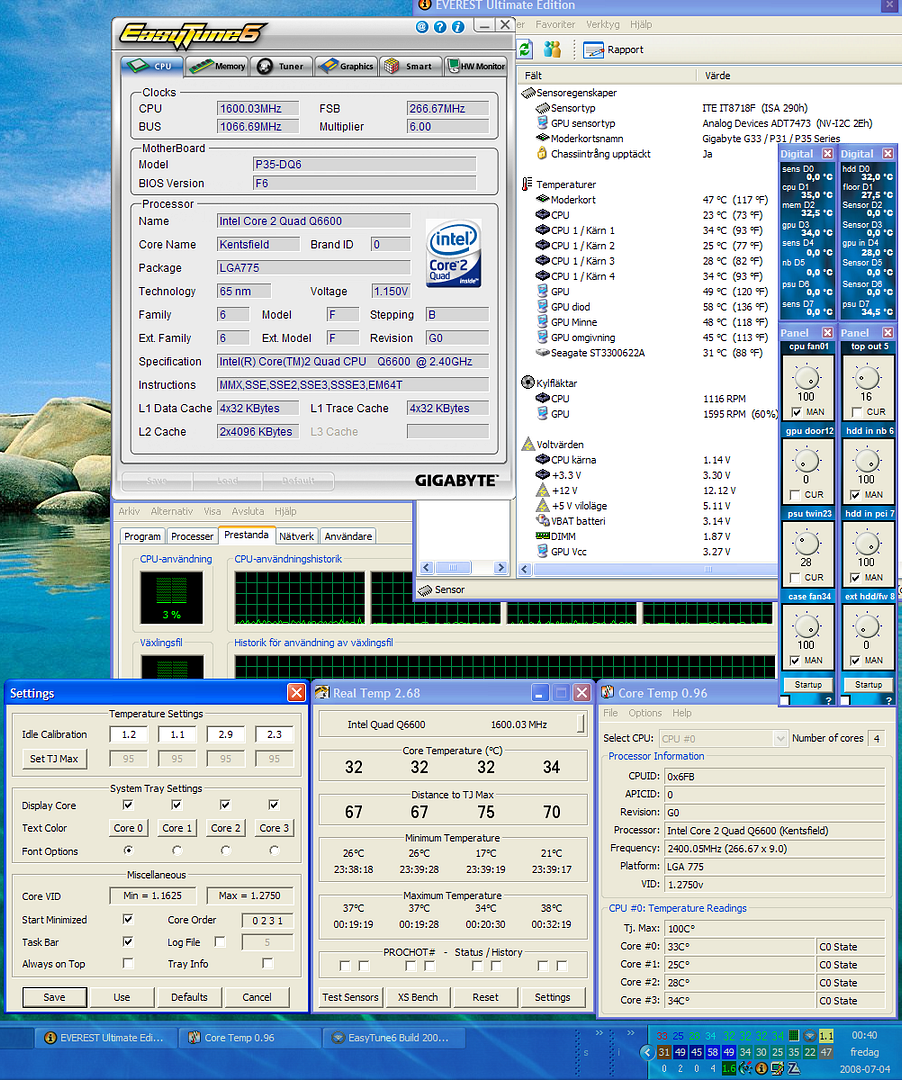Viewport: 902px width, 1080px height.
Task: Open the Hjälp menu in EVEREST
Action: click(x=640, y=24)
